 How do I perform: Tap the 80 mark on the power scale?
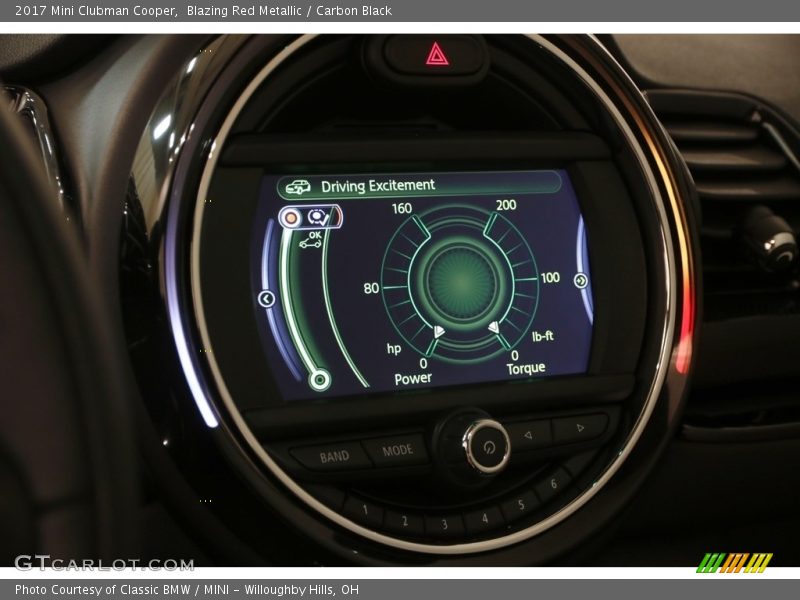(371, 288)
